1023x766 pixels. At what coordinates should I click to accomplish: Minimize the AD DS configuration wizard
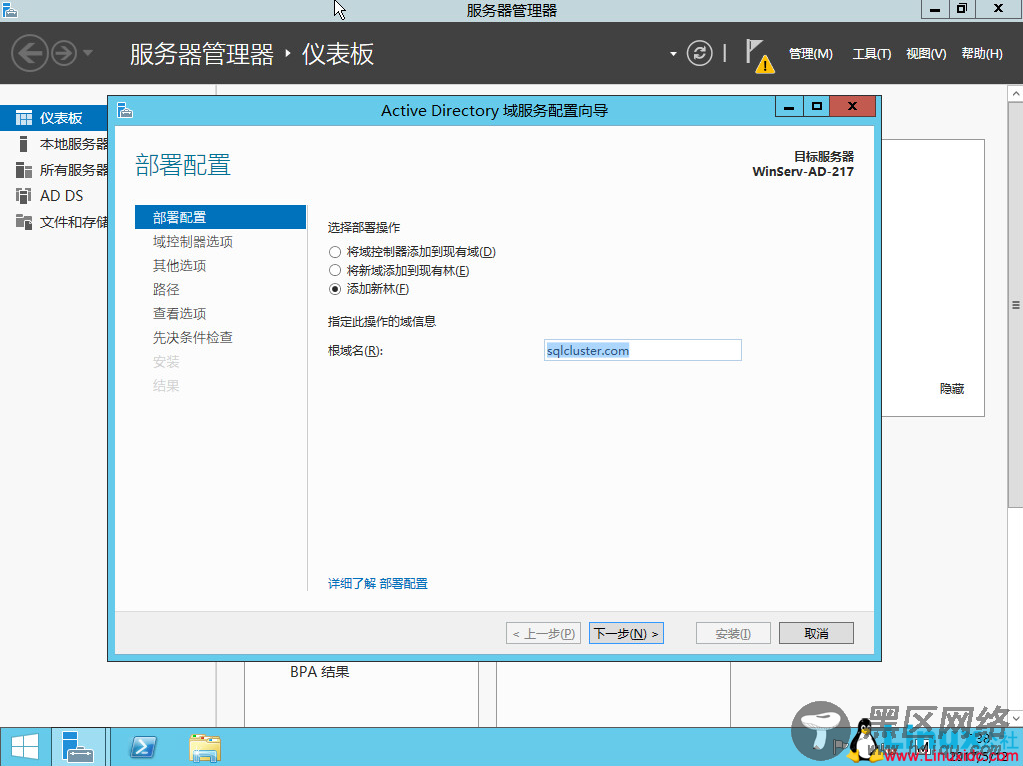[789, 107]
